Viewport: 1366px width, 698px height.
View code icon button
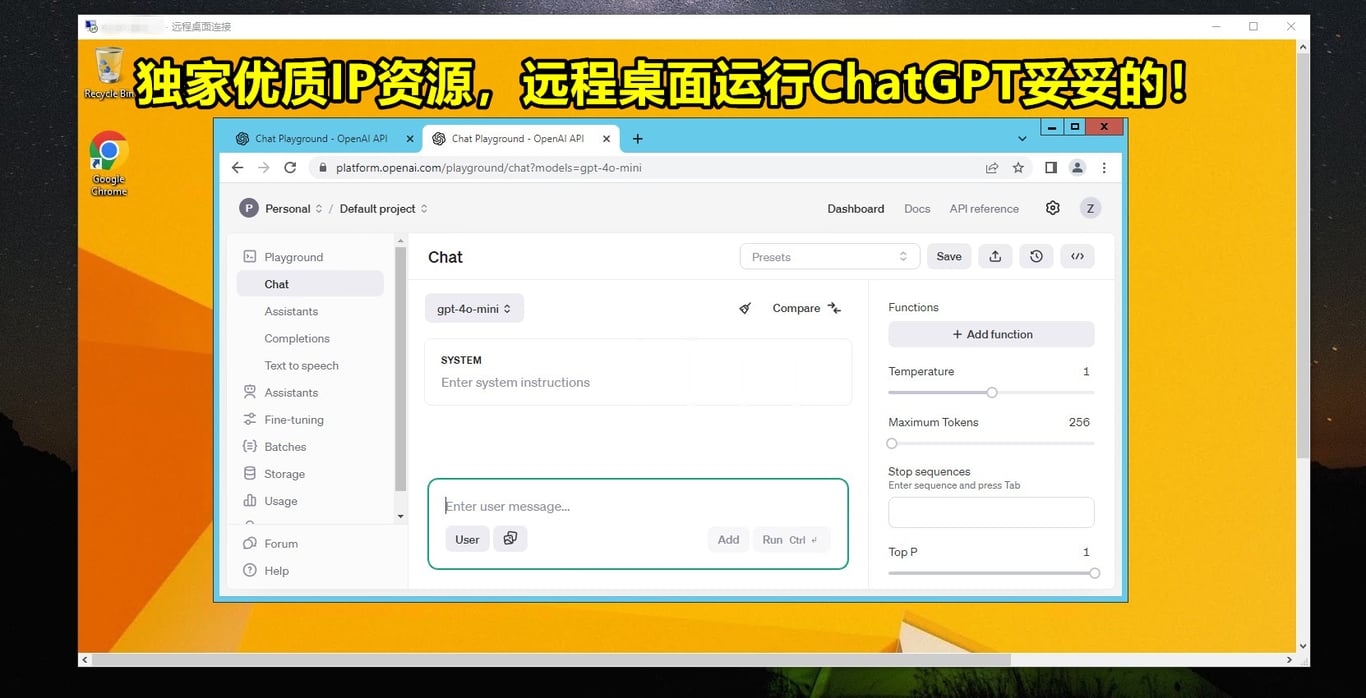[x=1077, y=257]
